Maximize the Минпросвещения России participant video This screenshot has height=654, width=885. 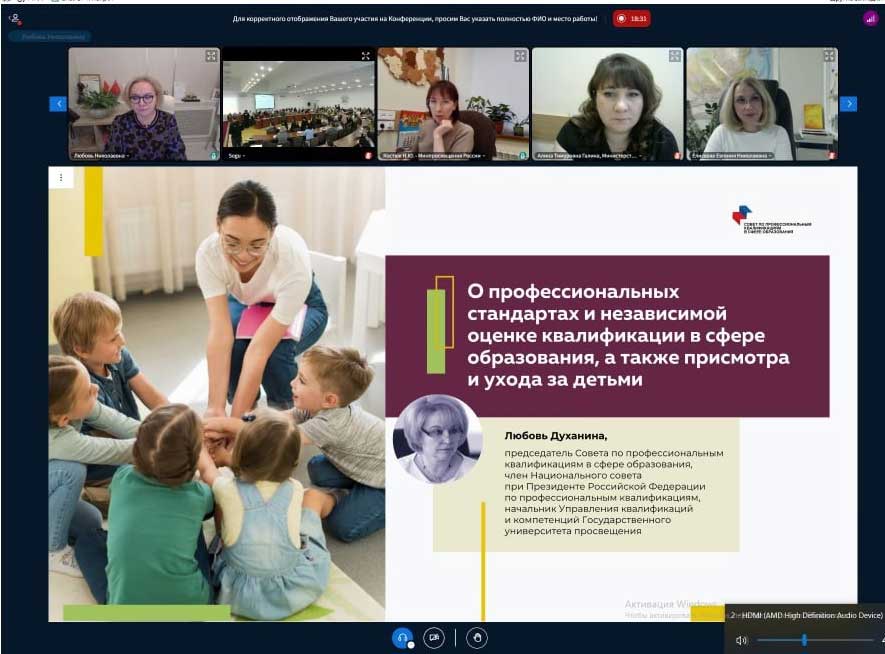(519, 56)
